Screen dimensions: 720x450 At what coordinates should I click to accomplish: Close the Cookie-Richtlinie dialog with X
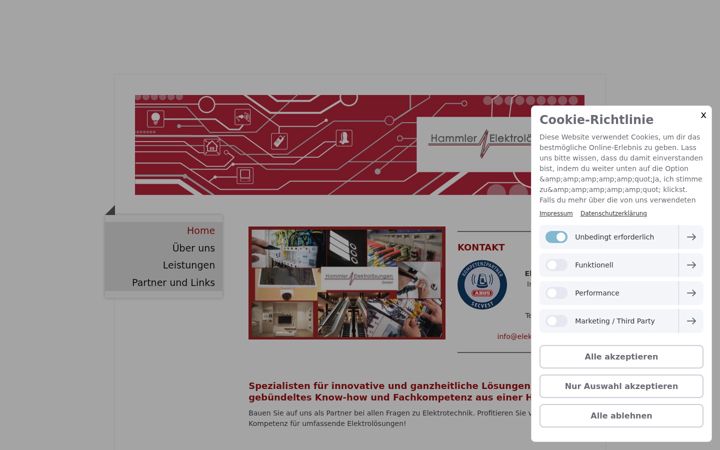tap(703, 115)
